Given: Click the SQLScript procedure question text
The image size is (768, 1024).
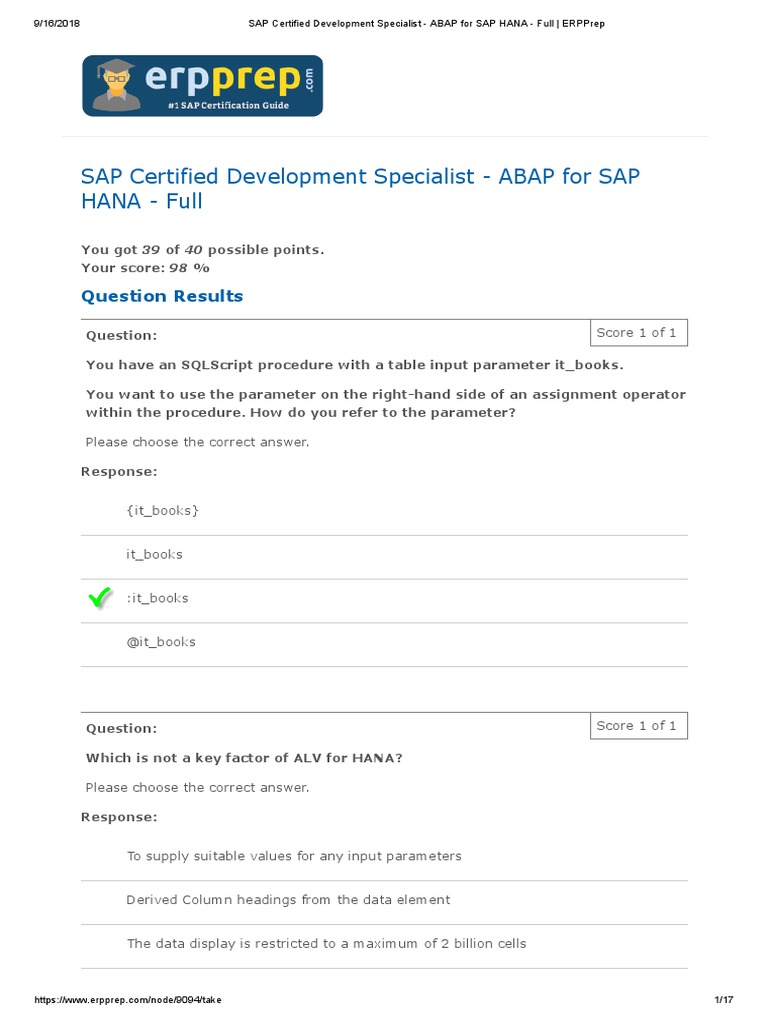Looking at the screenshot, I should coord(354,365).
